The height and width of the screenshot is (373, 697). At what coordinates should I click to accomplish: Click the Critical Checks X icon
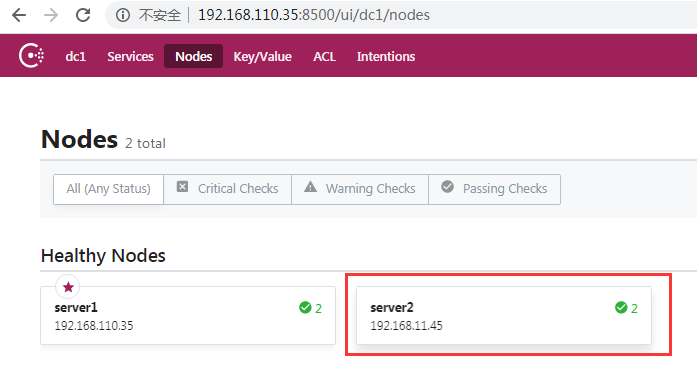pyautogui.click(x=182, y=186)
